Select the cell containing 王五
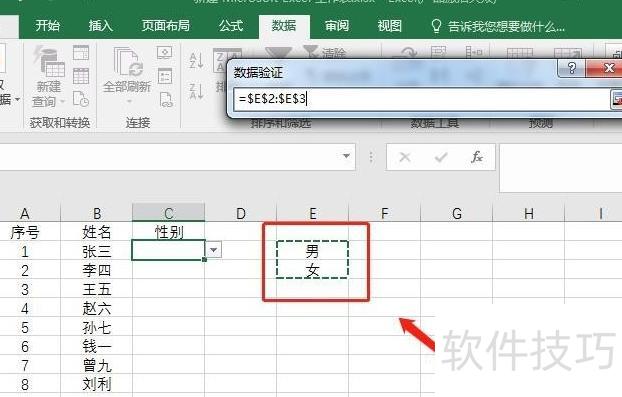Image resolution: width=622 pixels, height=397 pixels. tap(96, 289)
